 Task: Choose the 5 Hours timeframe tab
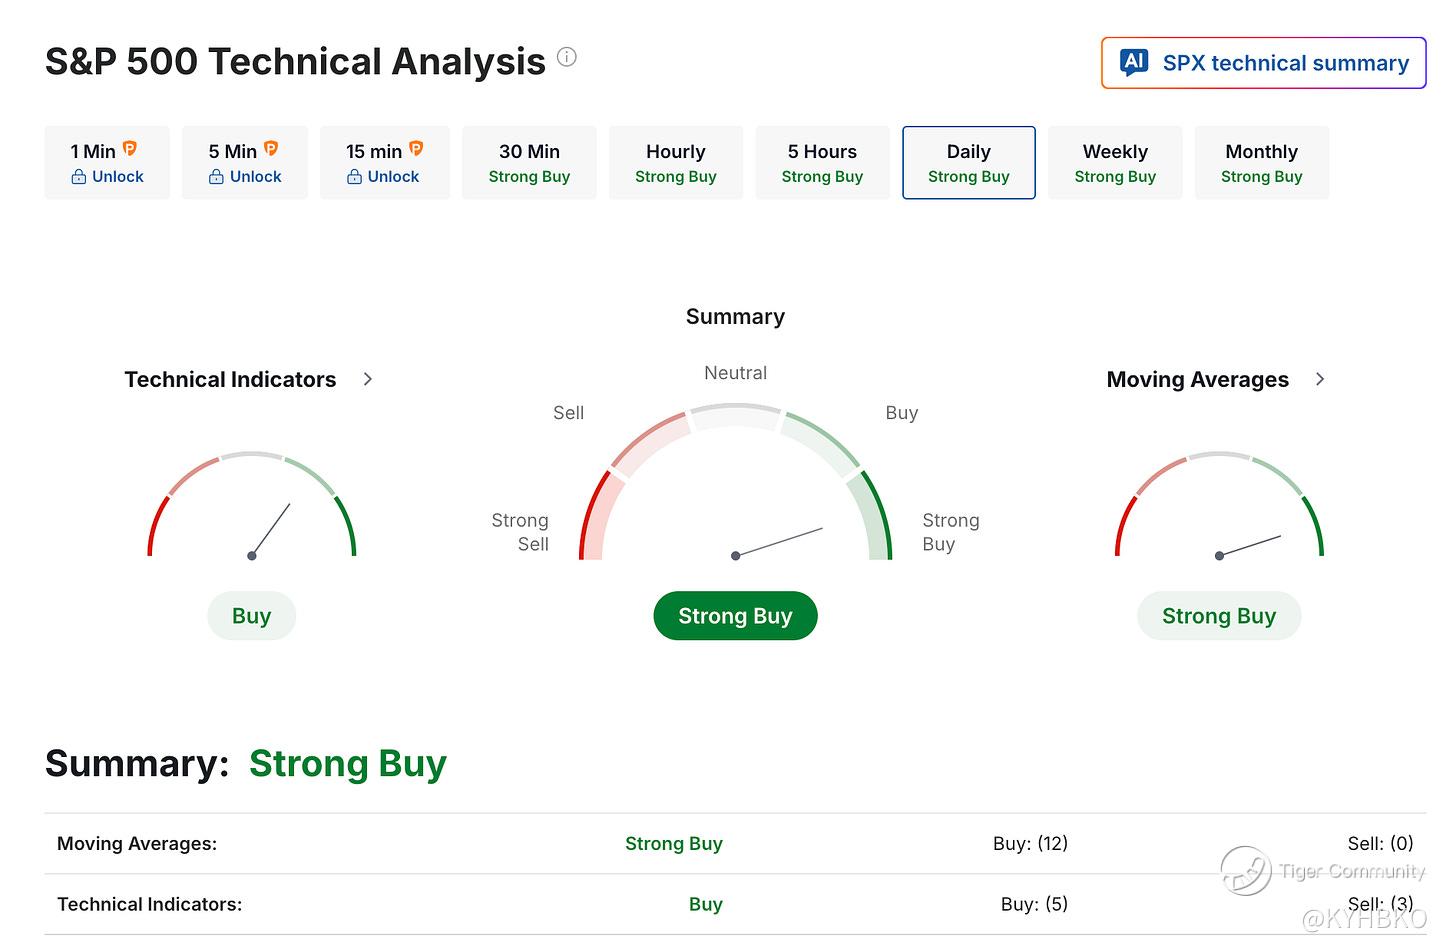(x=822, y=163)
